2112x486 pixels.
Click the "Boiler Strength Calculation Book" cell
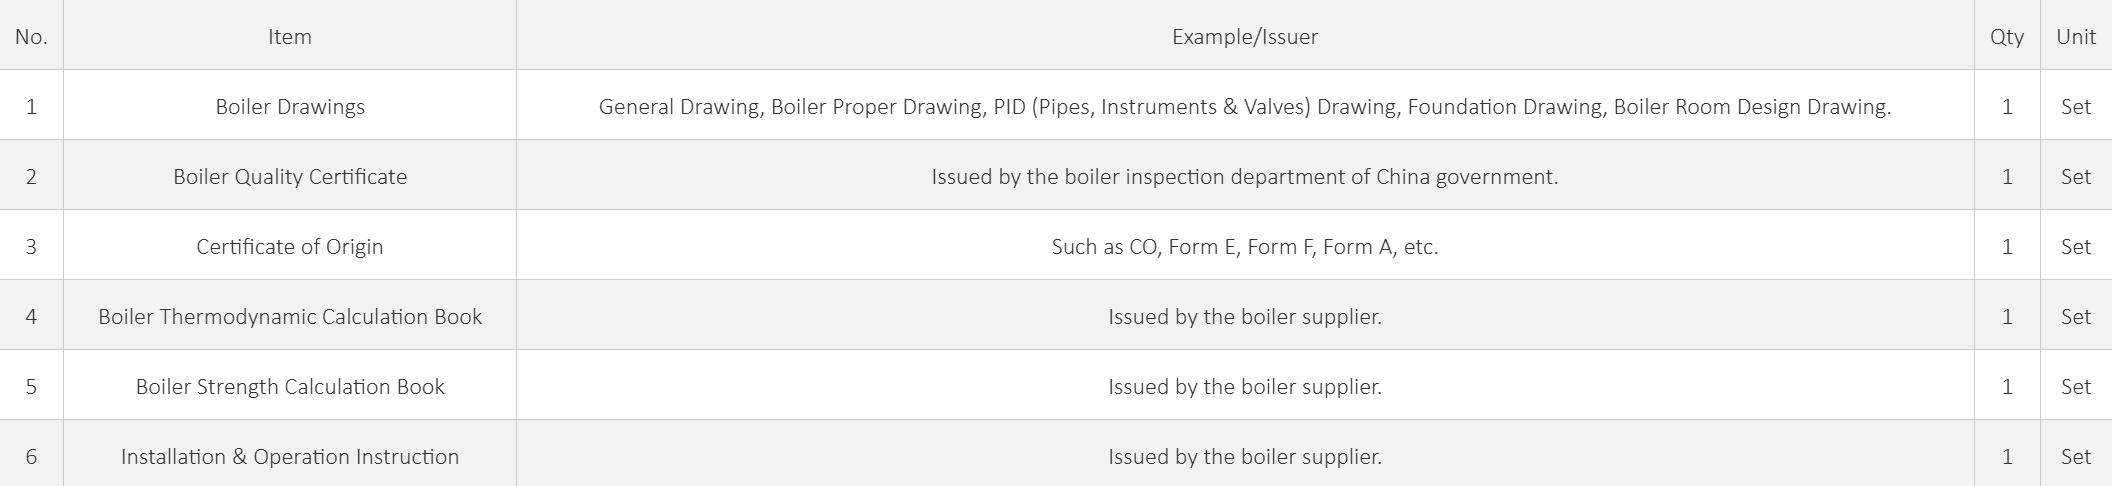[290, 387]
